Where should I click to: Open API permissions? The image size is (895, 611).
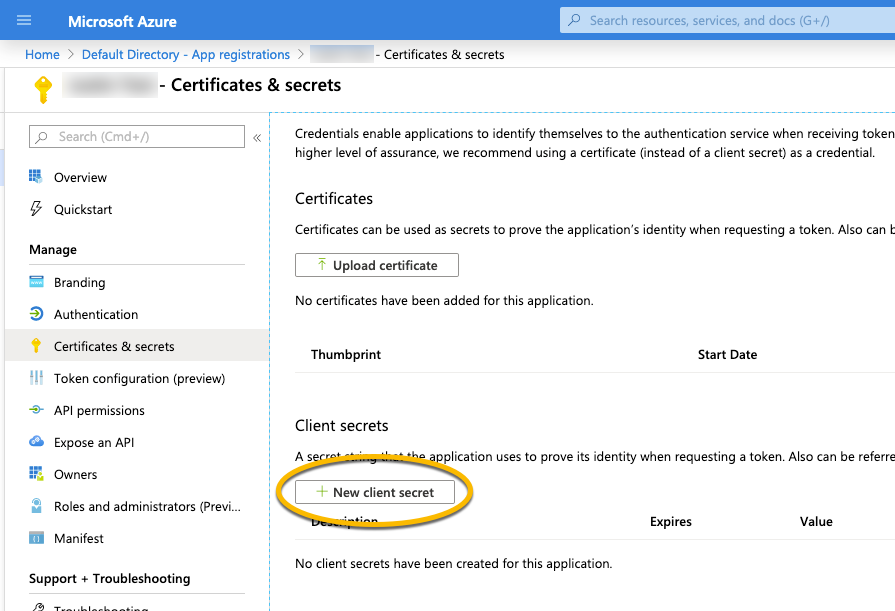coord(99,411)
